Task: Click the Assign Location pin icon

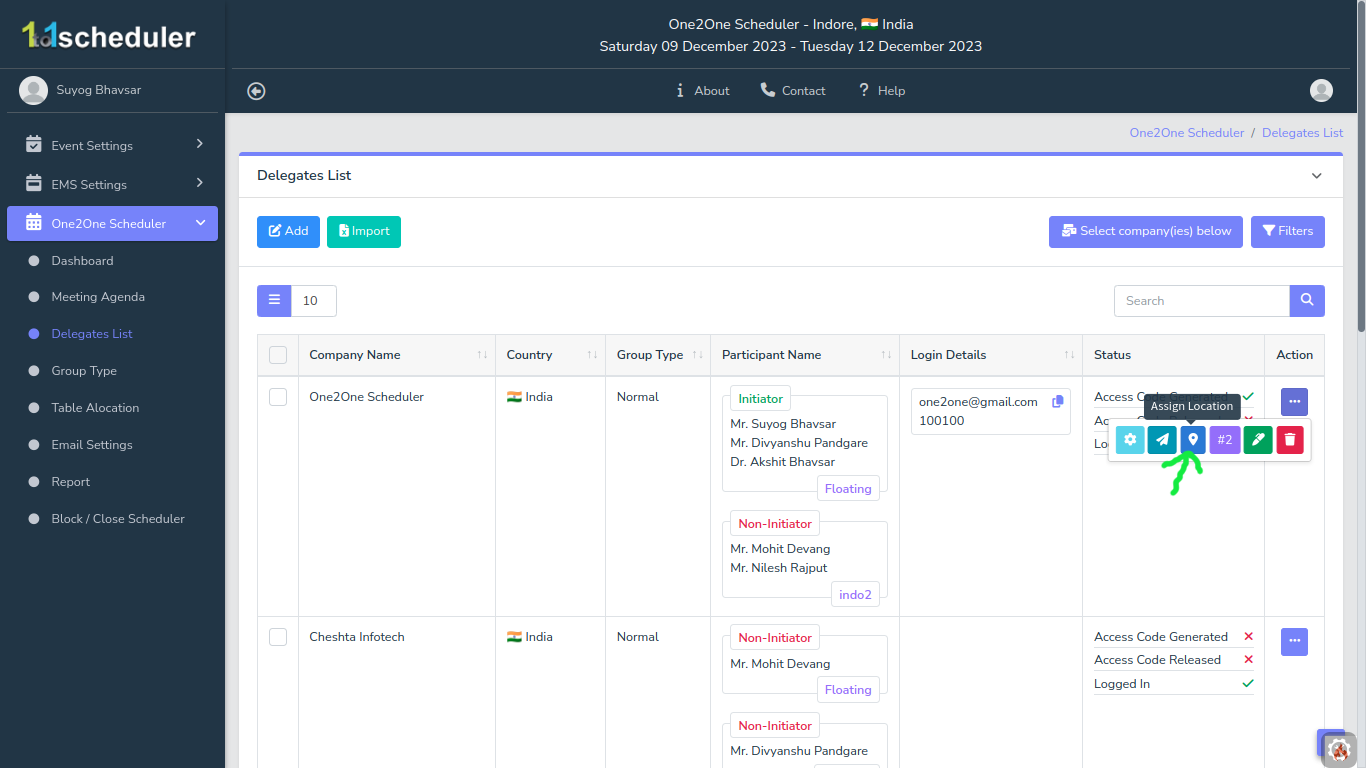Action: (x=1193, y=440)
